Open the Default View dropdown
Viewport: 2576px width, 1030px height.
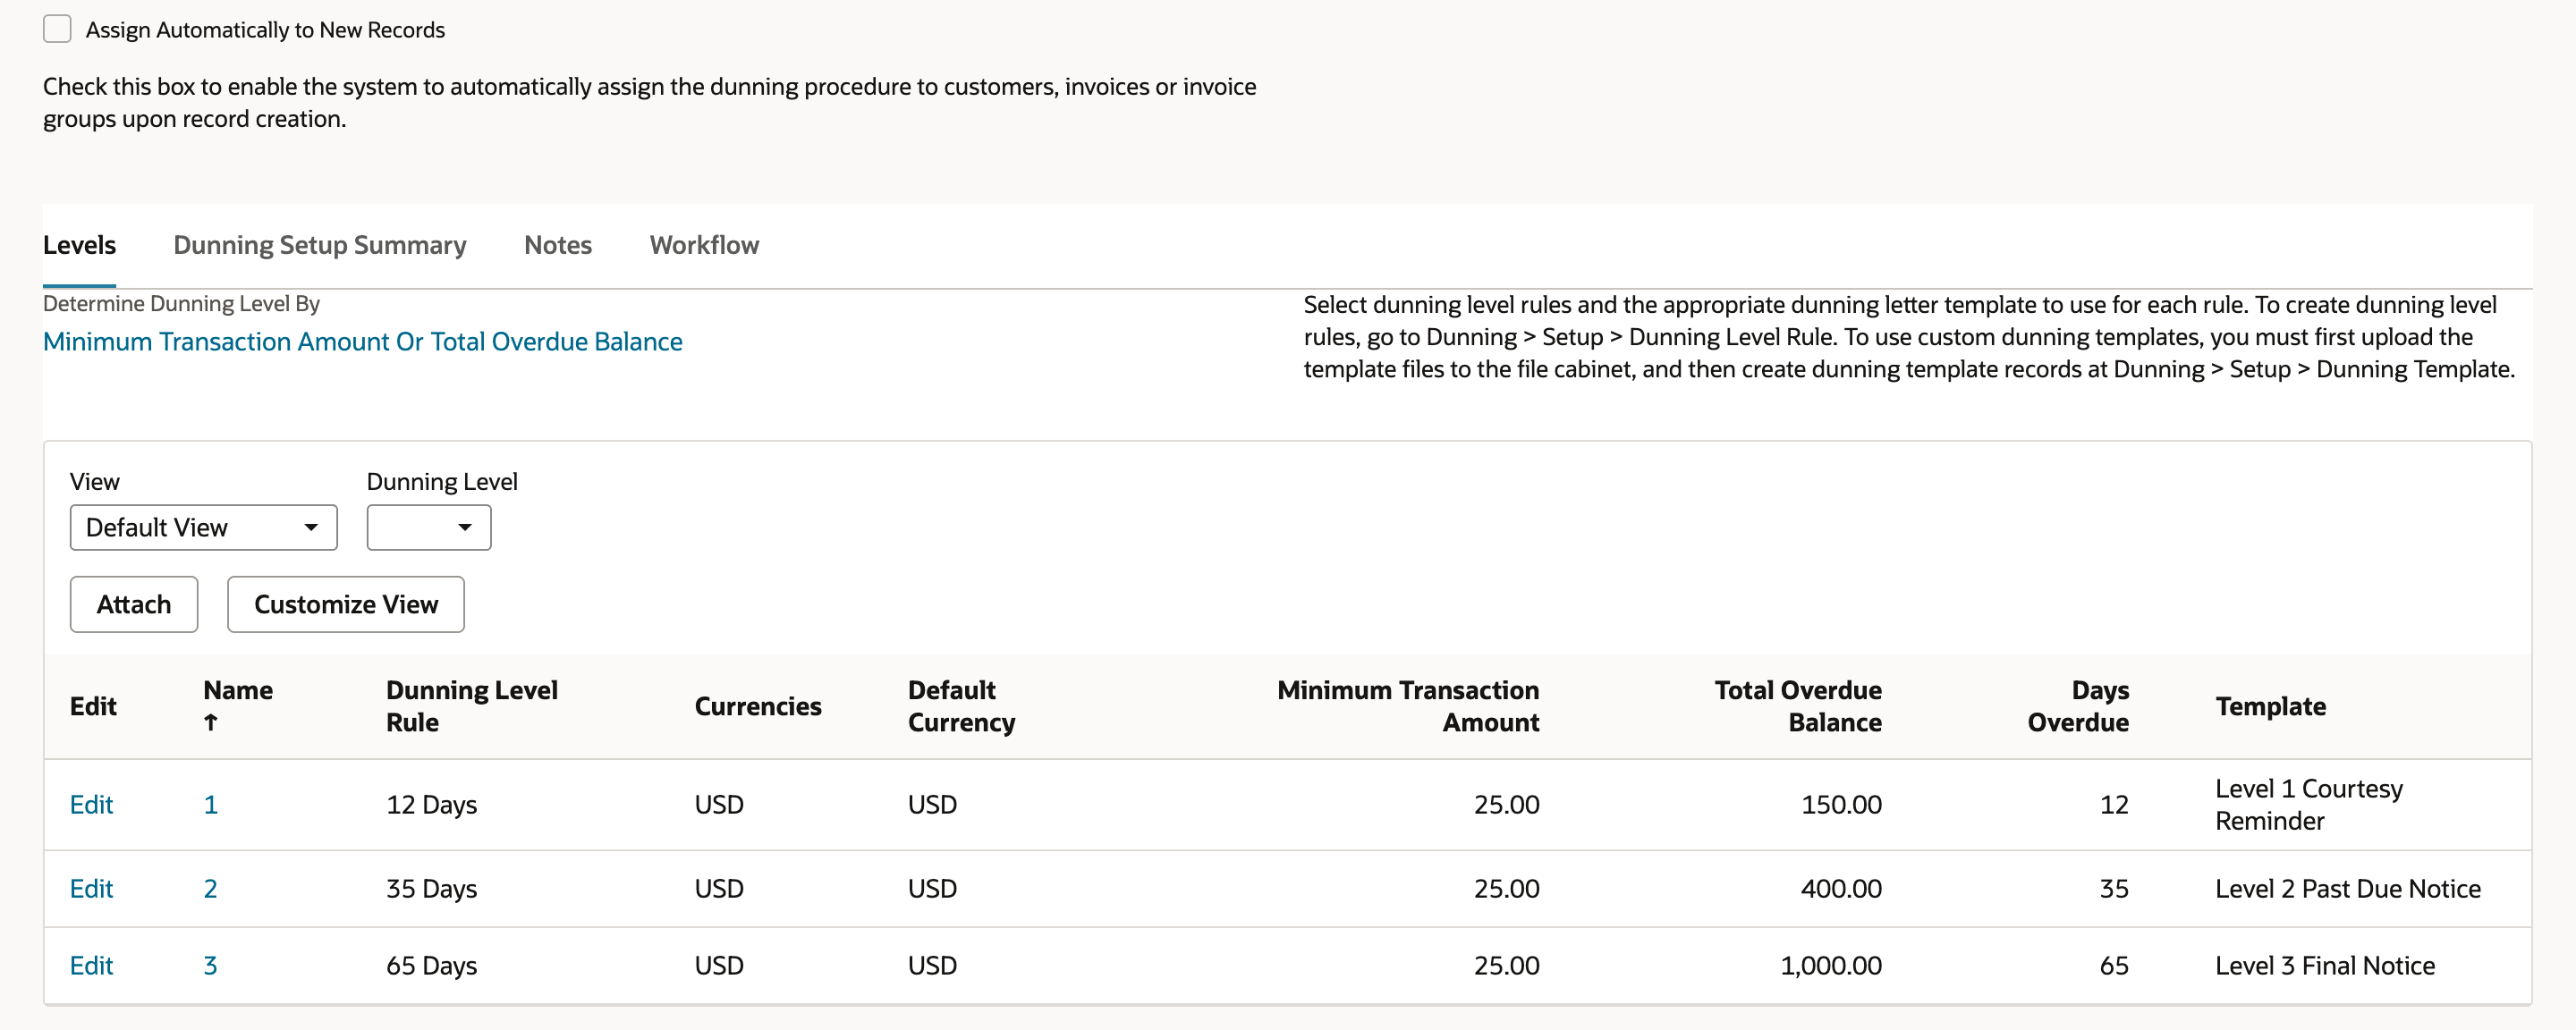click(x=203, y=527)
